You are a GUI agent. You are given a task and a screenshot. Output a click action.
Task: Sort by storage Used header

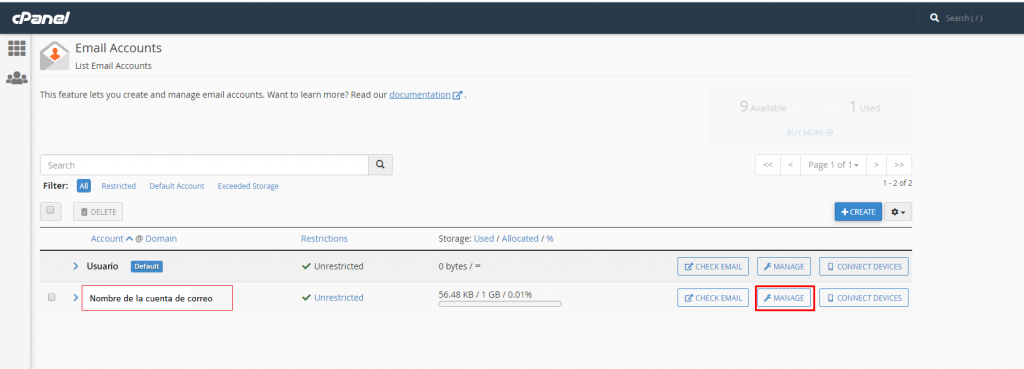click(484, 238)
